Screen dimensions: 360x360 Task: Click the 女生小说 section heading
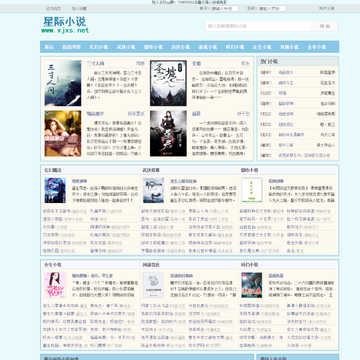(53, 265)
